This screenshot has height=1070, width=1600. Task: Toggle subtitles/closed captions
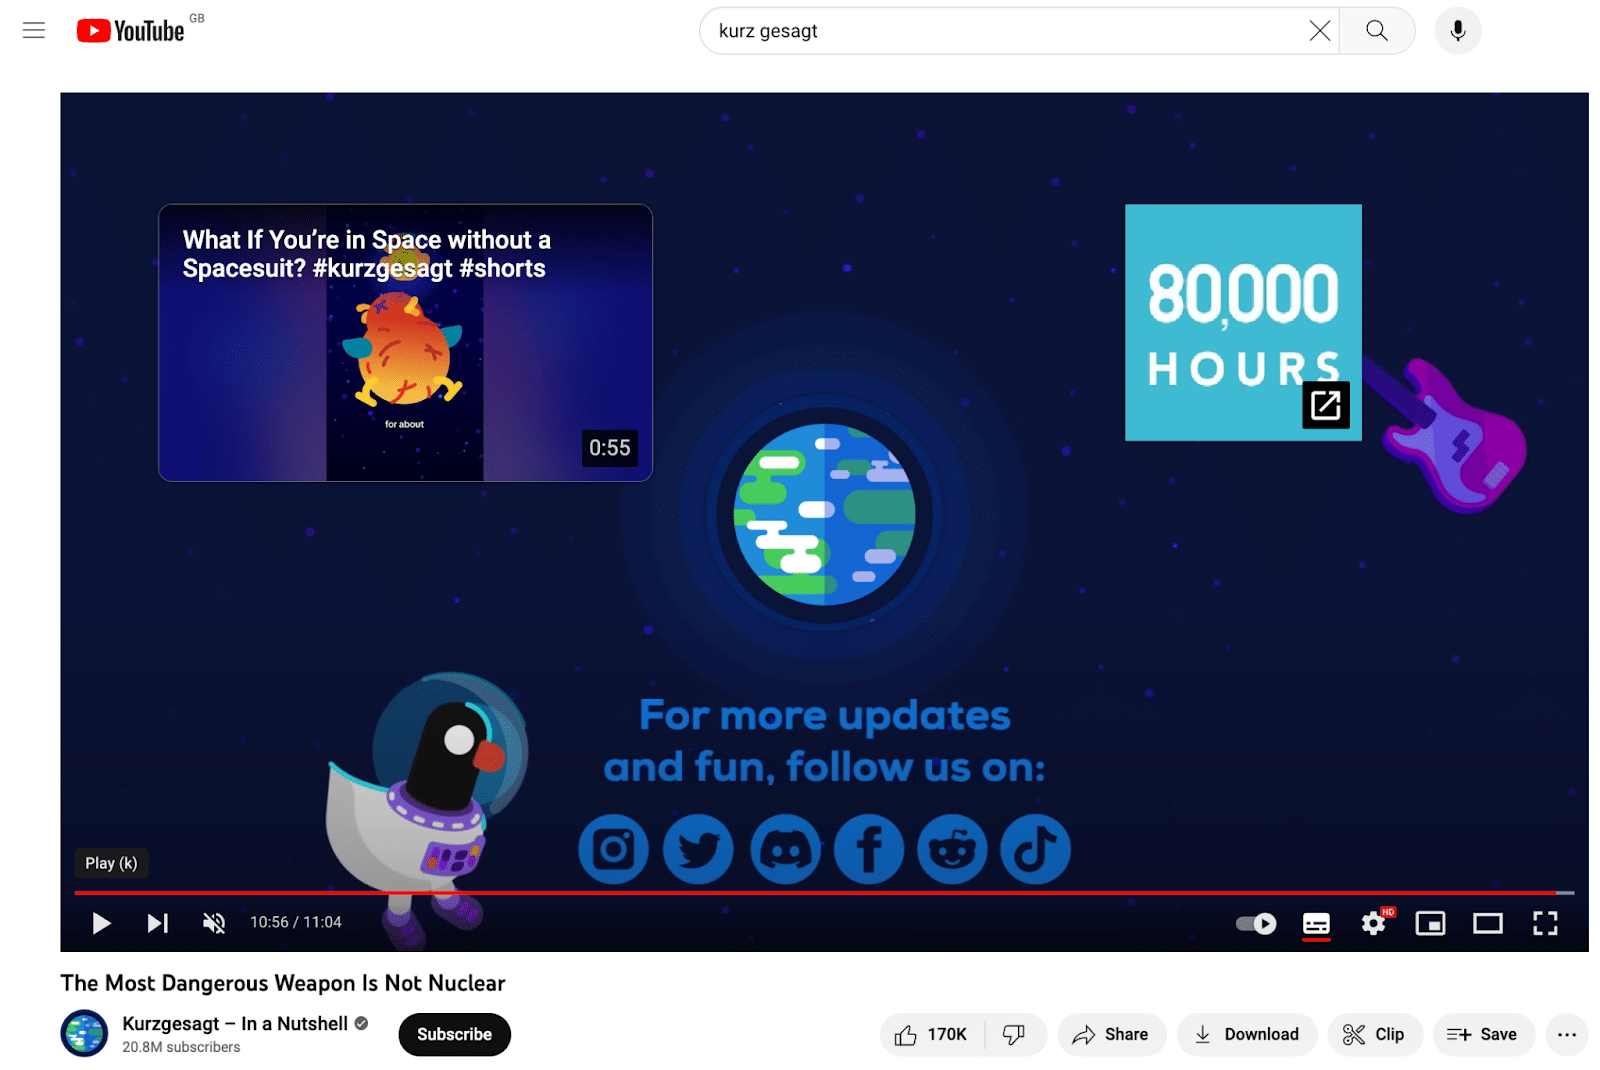click(1316, 924)
